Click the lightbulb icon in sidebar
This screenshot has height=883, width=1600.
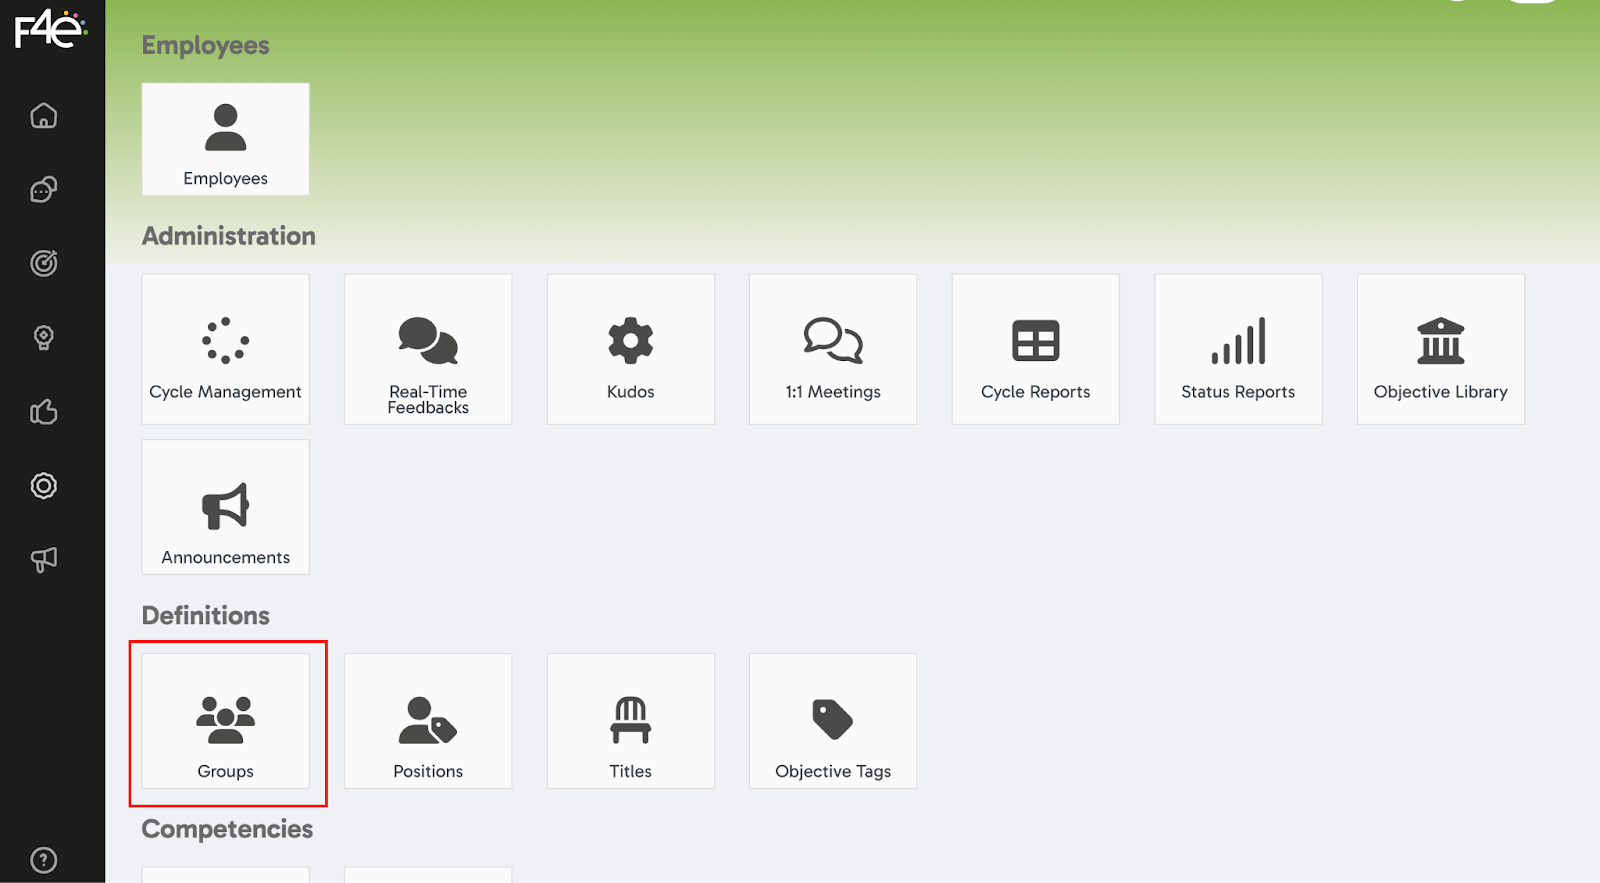click(x=44, y=338)
